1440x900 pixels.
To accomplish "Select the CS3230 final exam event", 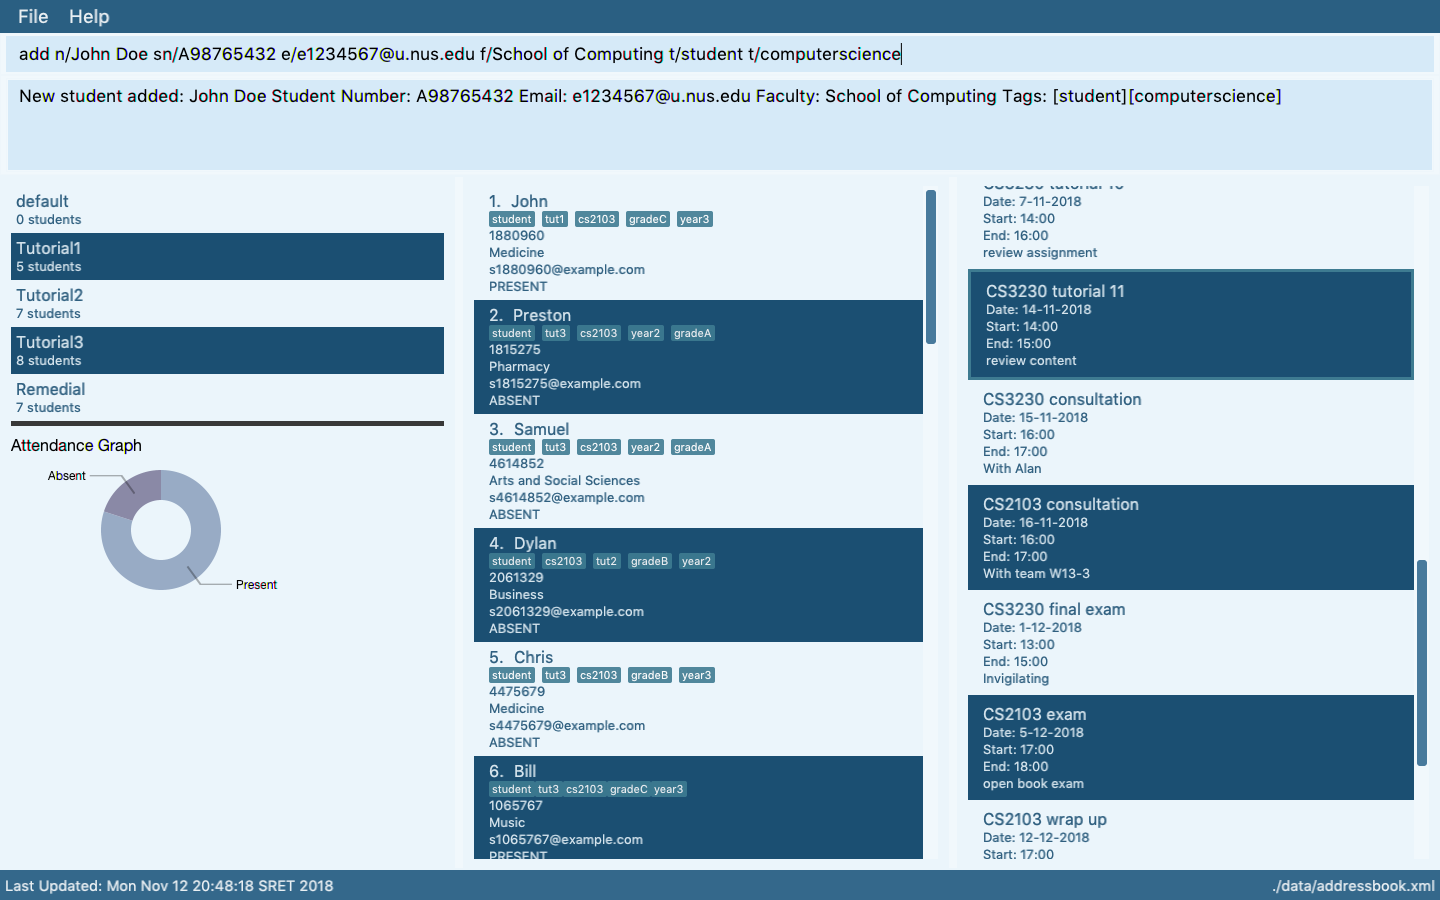I will pyautogui.click(x=1190, y=643).
